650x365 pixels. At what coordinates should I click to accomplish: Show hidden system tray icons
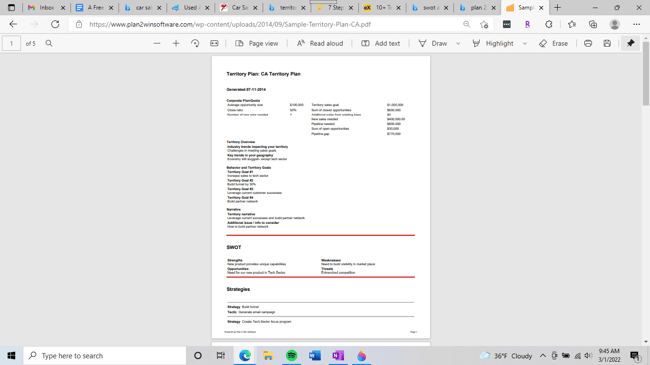click(543, 356)
